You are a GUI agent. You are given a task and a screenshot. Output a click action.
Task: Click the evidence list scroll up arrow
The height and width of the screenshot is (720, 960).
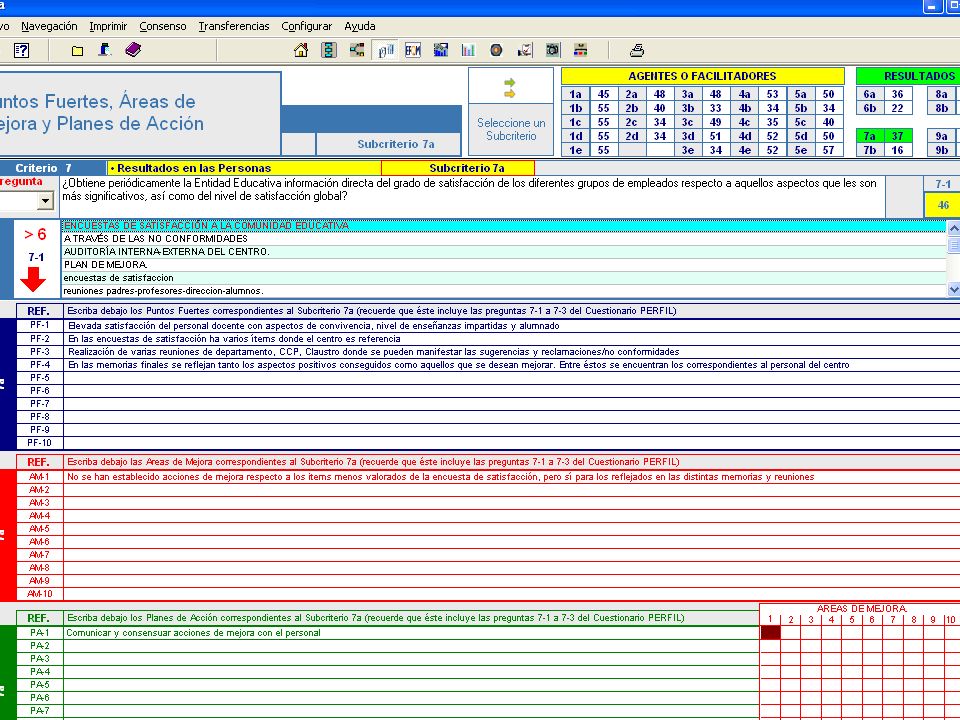953,228
